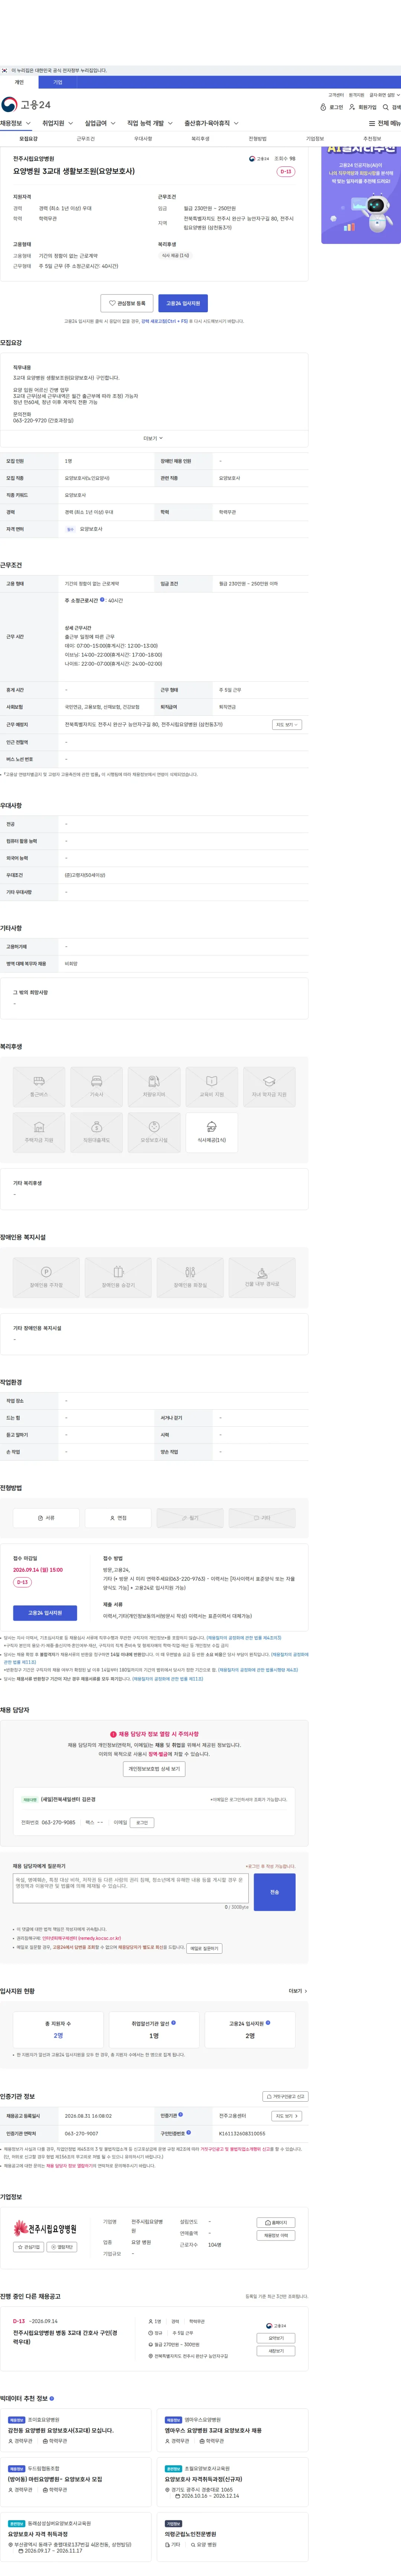Expand the 직업 능력 개발 menu

click(x=150, y=124)
